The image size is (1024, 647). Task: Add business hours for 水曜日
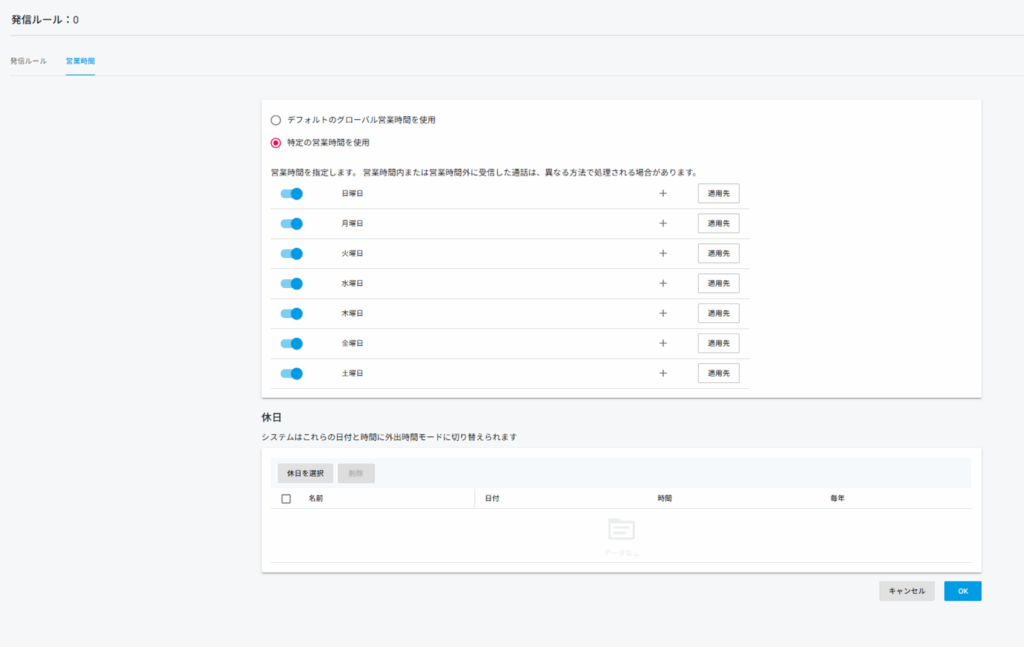662,284
